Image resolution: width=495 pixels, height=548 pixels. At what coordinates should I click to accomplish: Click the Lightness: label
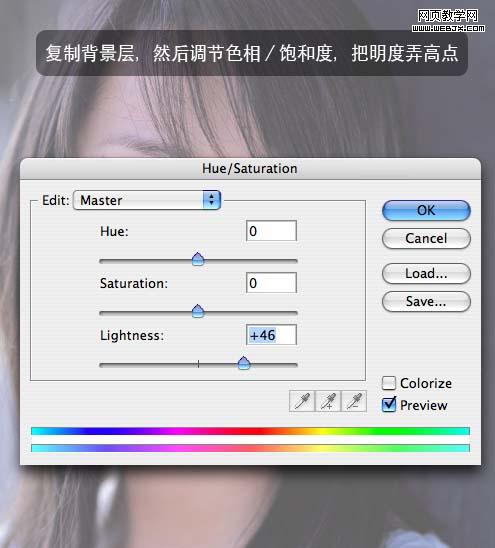point(132,336)
